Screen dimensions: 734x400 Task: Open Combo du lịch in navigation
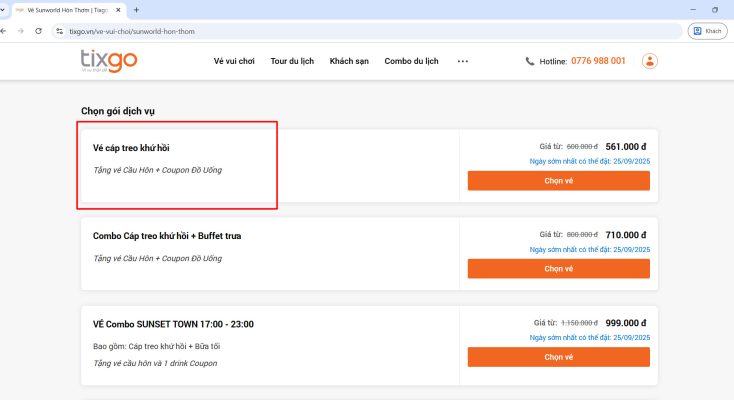(411, 61)
